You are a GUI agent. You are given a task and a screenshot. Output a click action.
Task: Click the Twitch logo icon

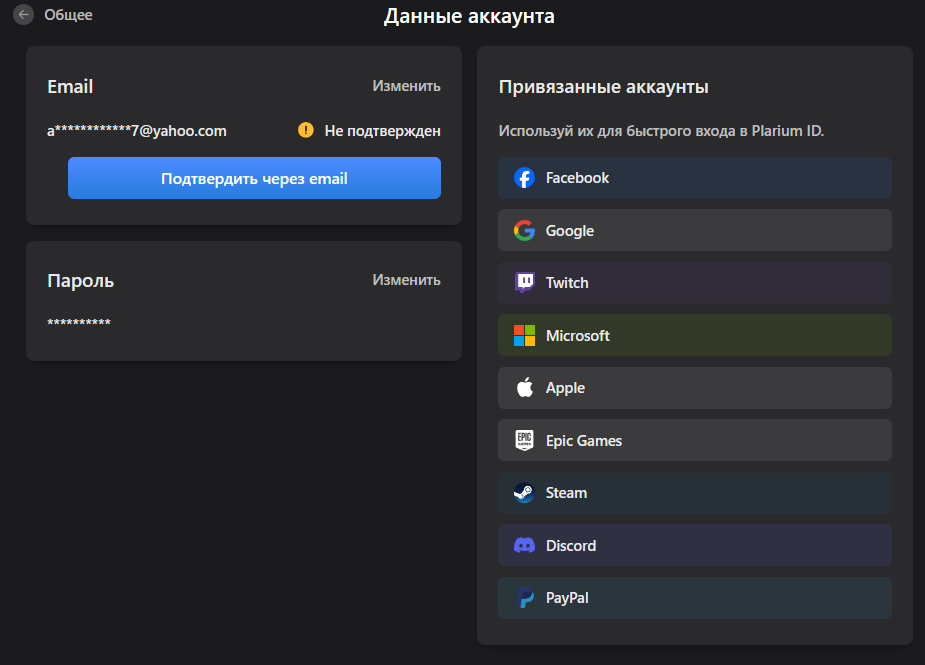pyautogui.click(x=524, y=283)
